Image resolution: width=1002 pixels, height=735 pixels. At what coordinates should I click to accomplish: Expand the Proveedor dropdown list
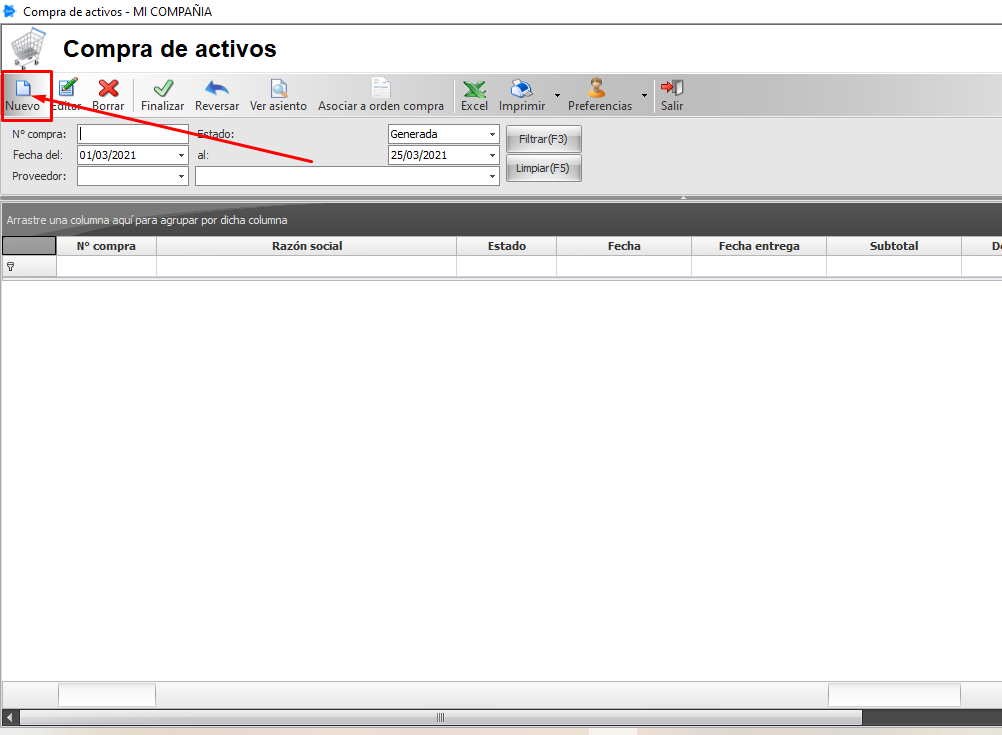(181, 175)
